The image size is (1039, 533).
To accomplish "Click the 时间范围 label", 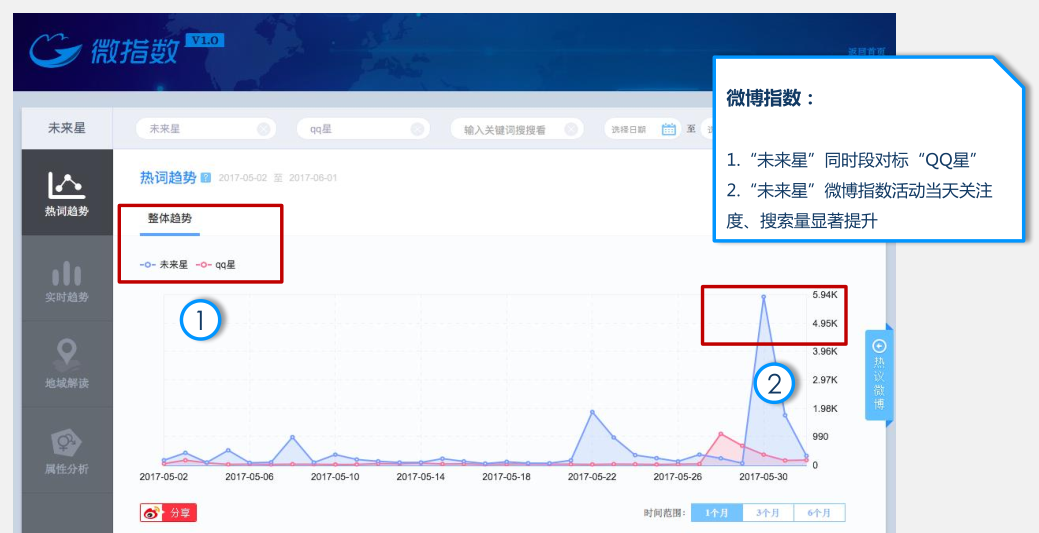I will click(x=664, y=513).
